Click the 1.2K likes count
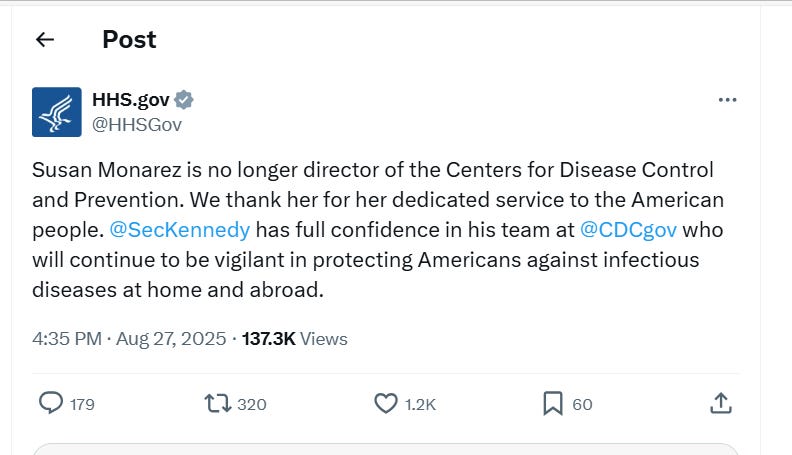 pos(420,404)
